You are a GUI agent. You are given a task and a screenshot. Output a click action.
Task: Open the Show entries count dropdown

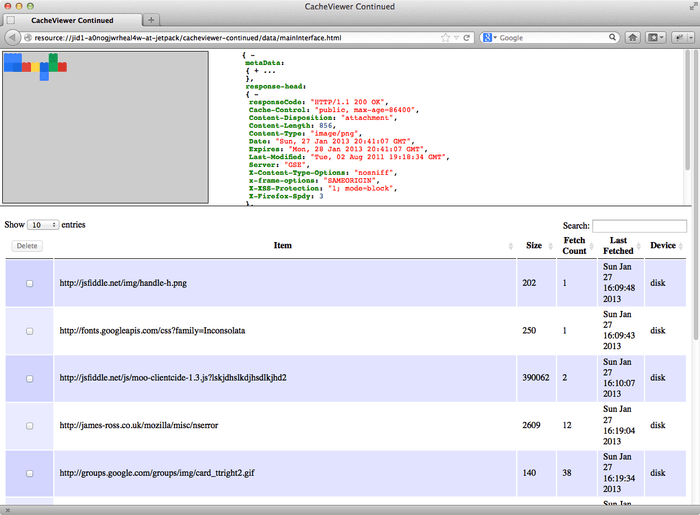(x=43, y=225)
